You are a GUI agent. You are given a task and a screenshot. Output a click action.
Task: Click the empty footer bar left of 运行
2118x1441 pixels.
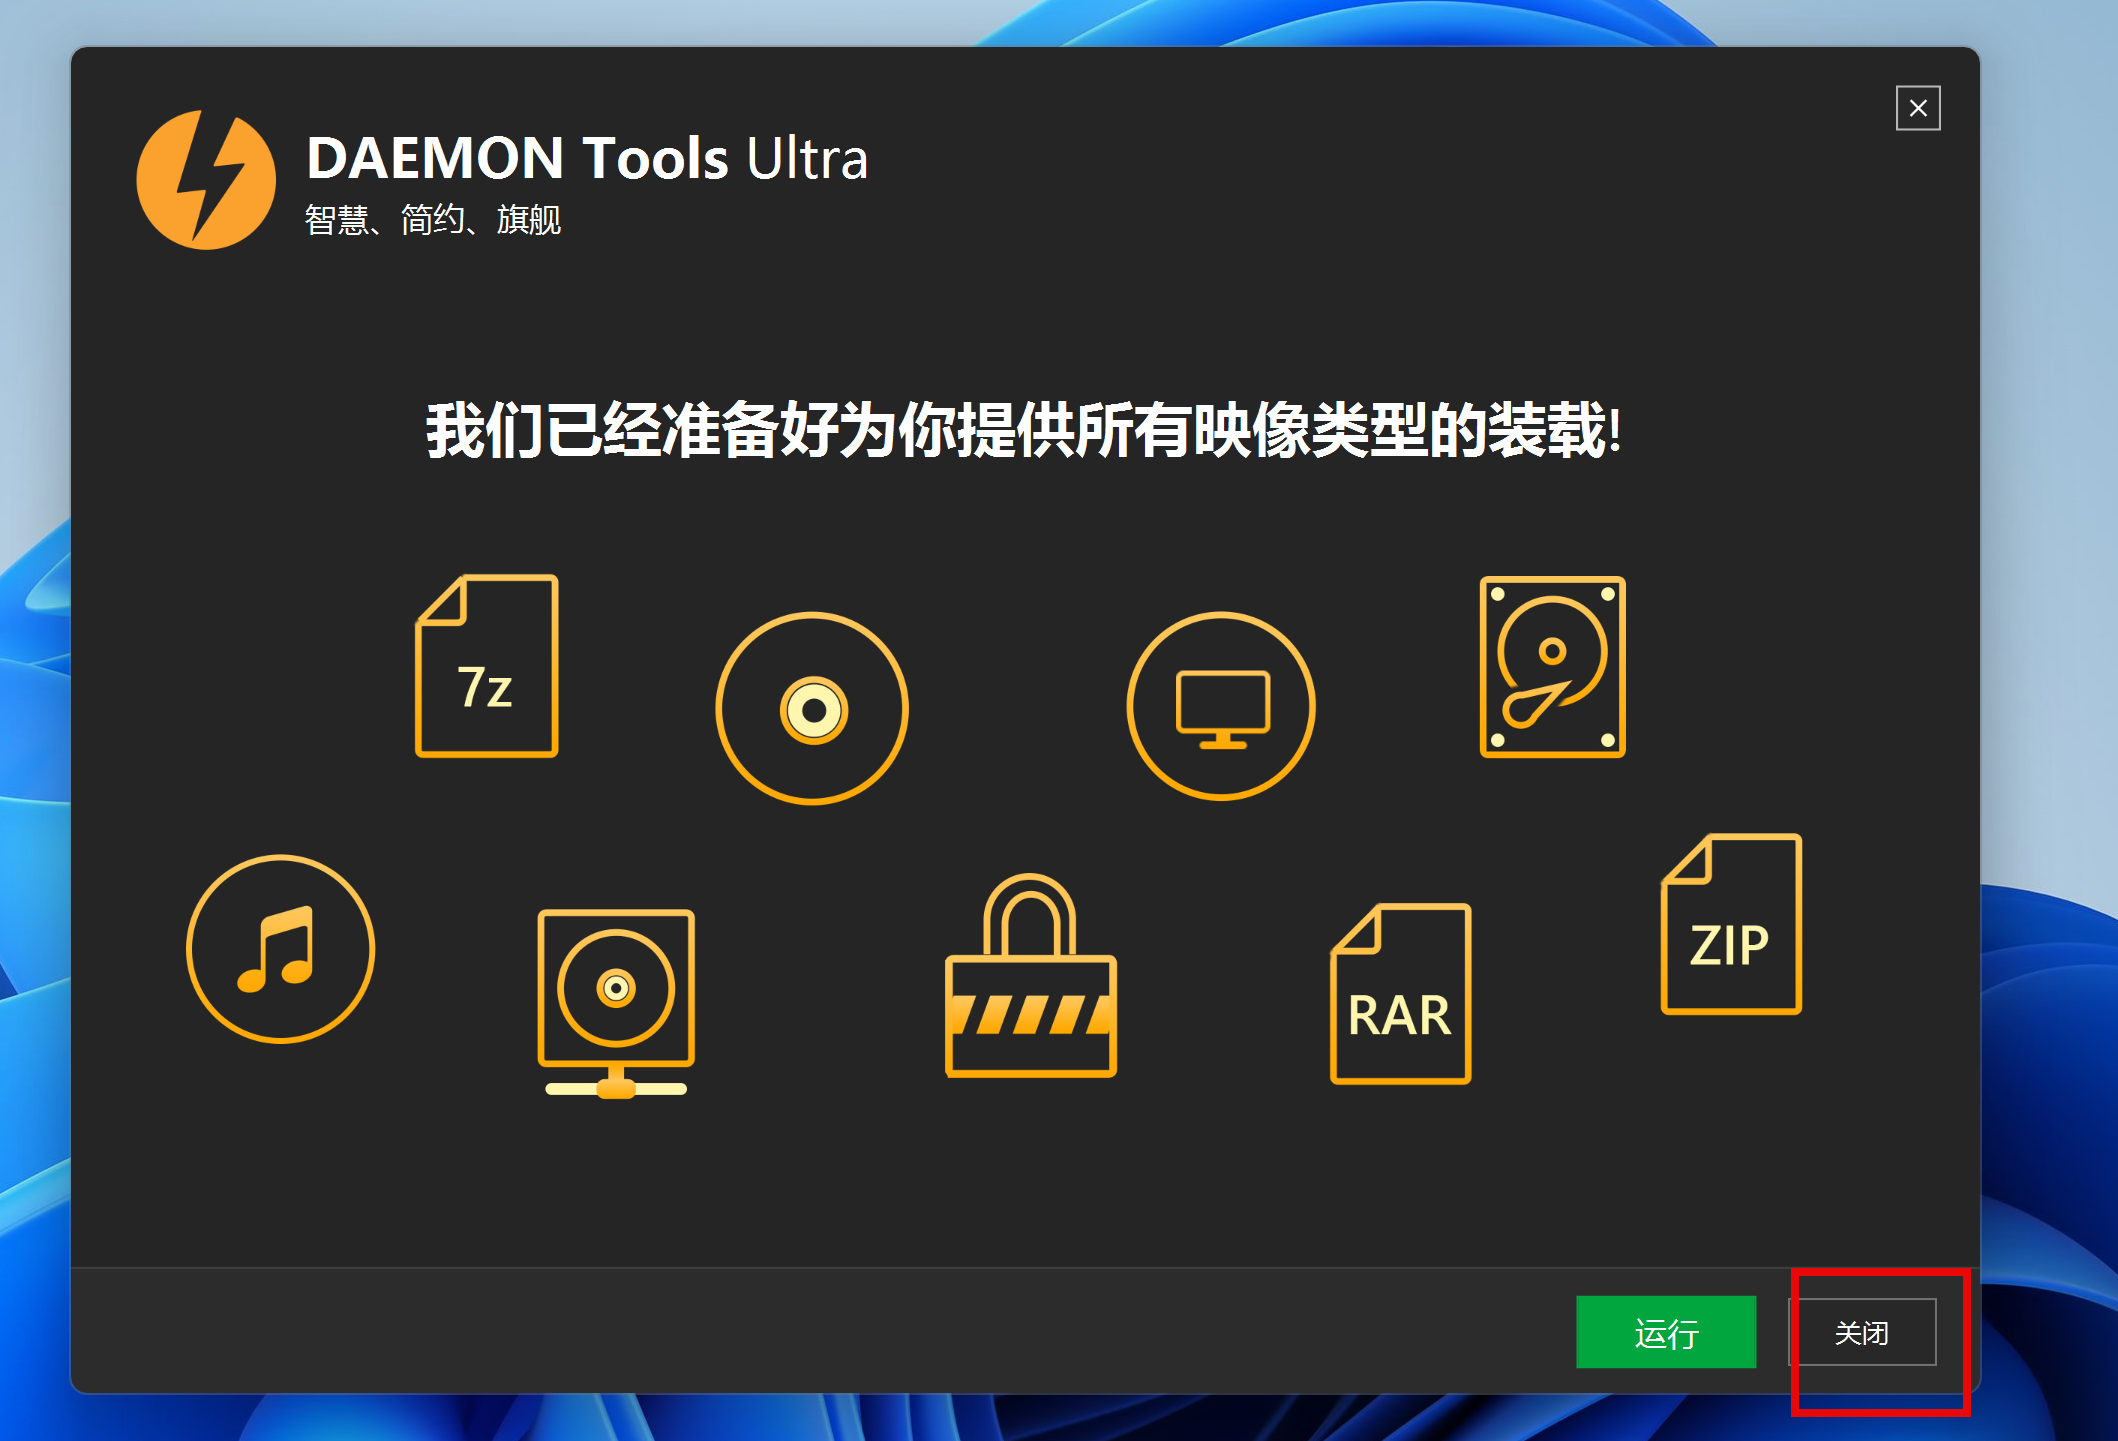coord(800,1332)
